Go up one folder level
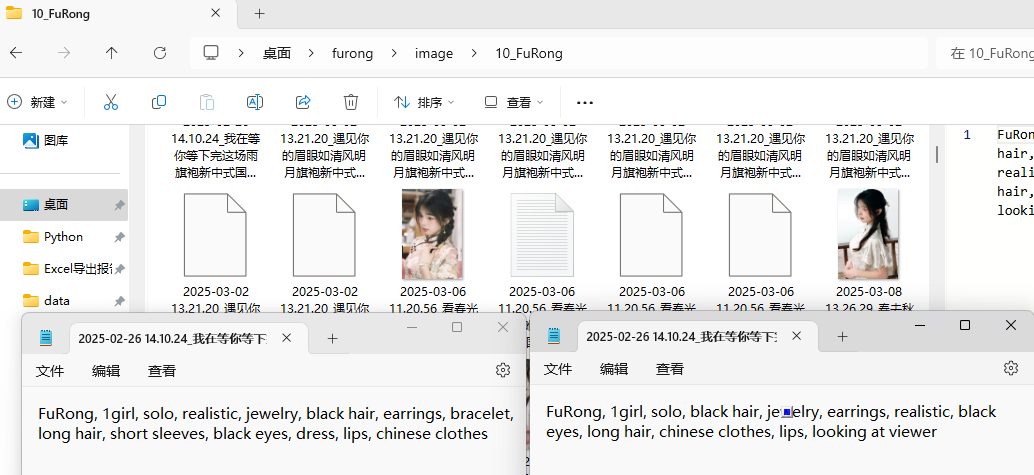Image resolution: width=1034 pixels, height=475 pixels. [x=111, y=53]
